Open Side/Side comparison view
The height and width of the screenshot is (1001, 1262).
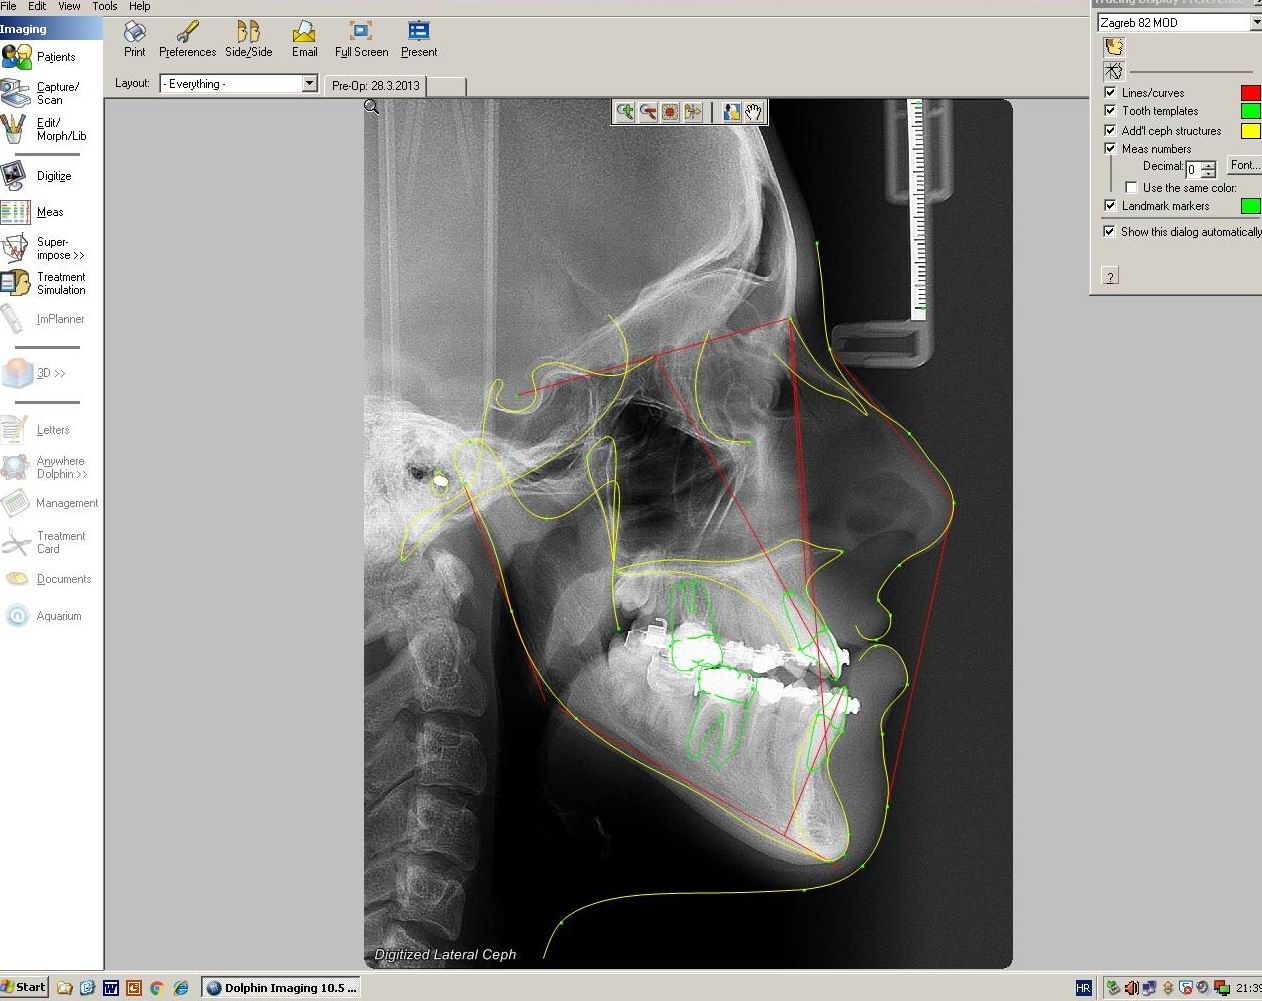[x=248, y=40]
